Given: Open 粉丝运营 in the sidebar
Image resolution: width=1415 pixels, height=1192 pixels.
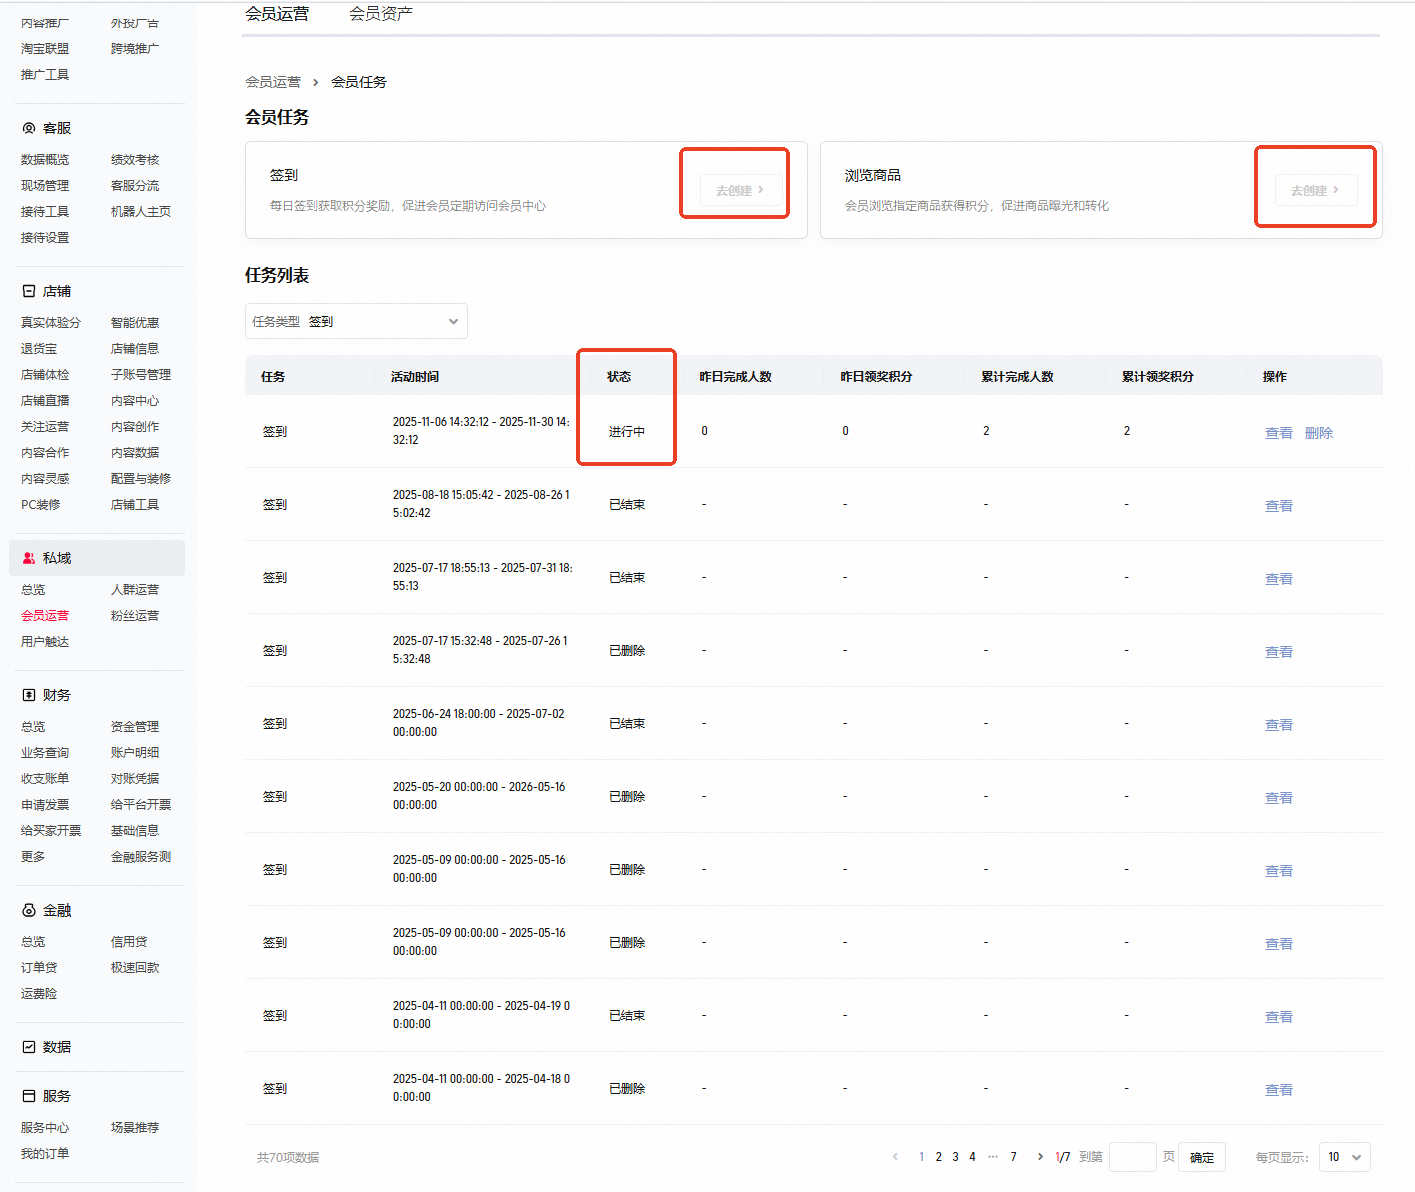Looking at the screenshot, I should click(x=135, y=616).
